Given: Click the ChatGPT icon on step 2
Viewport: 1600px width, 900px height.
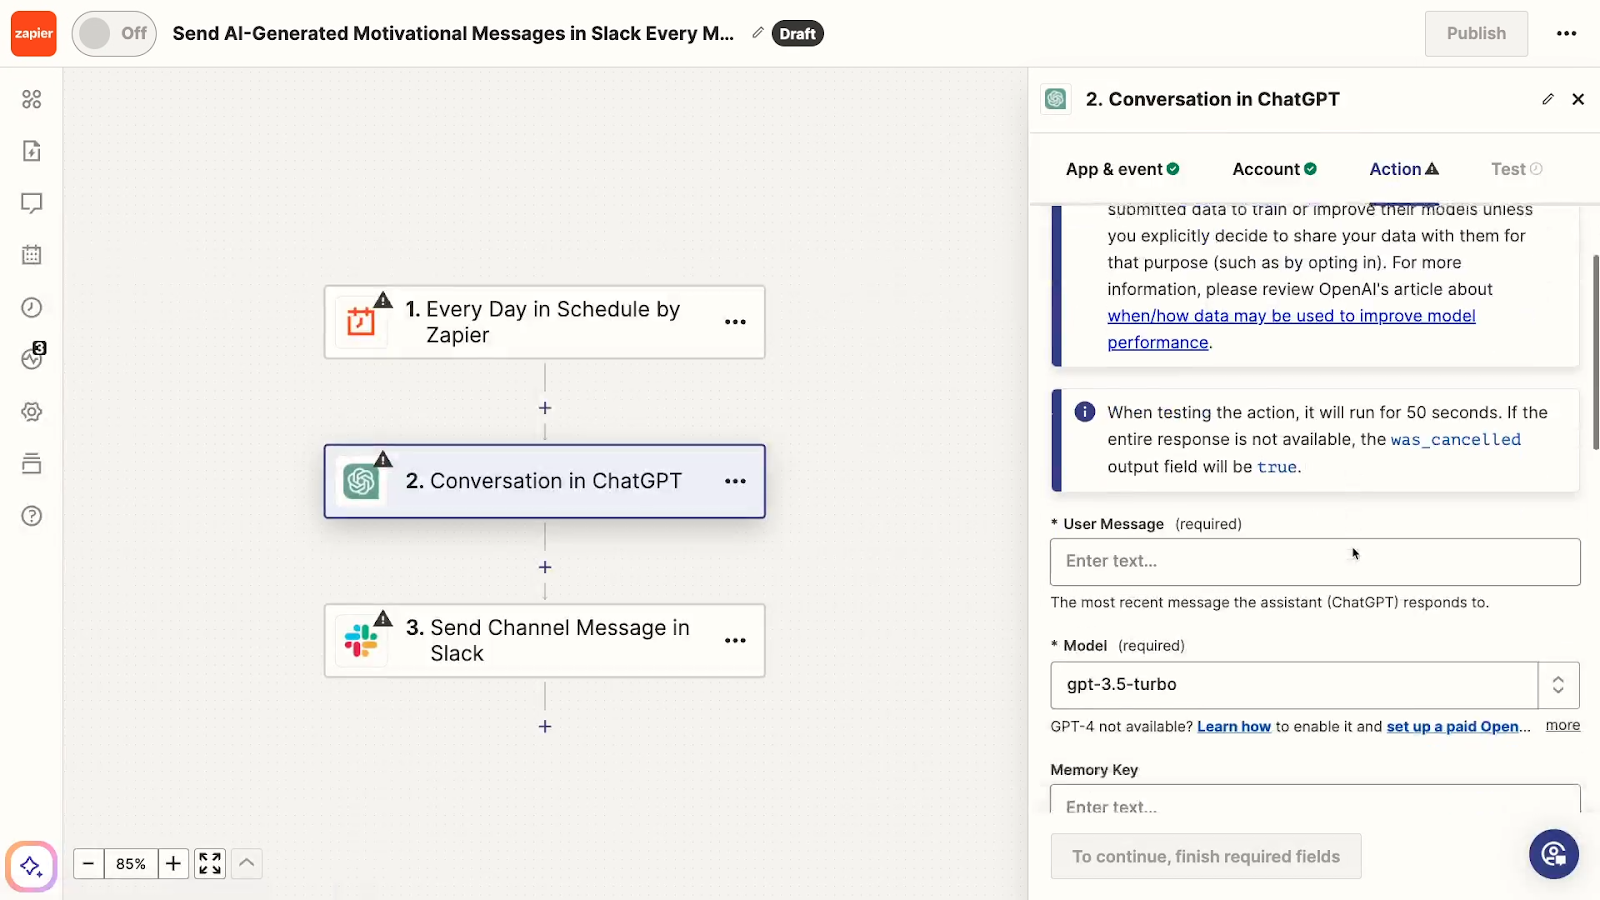Looking at the screenshot, I should 361,481.
